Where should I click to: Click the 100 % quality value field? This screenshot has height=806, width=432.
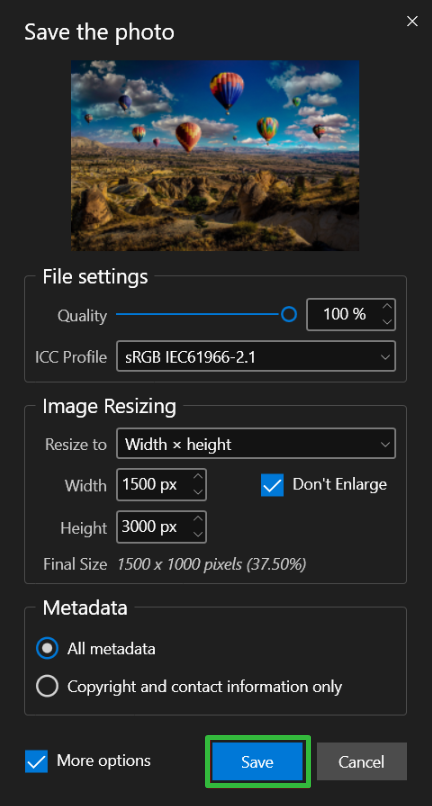coord(345,314)
